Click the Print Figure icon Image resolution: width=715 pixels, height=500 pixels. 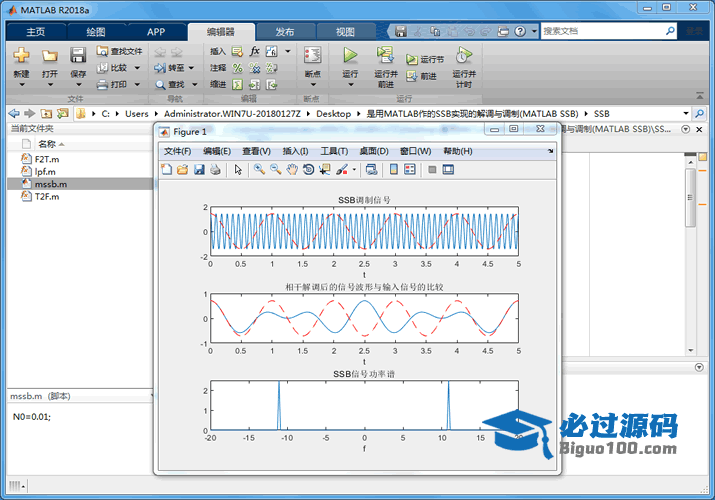coord(215,170)
